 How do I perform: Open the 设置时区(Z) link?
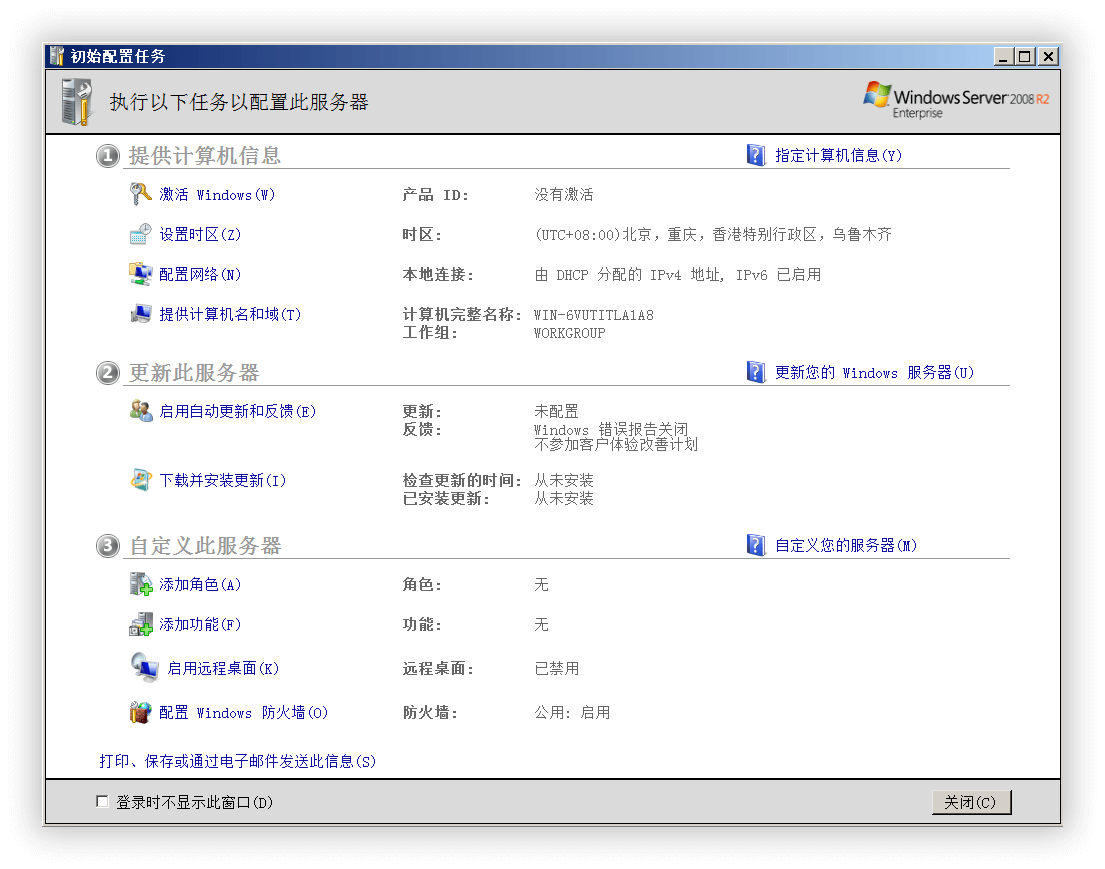(200, 235)
